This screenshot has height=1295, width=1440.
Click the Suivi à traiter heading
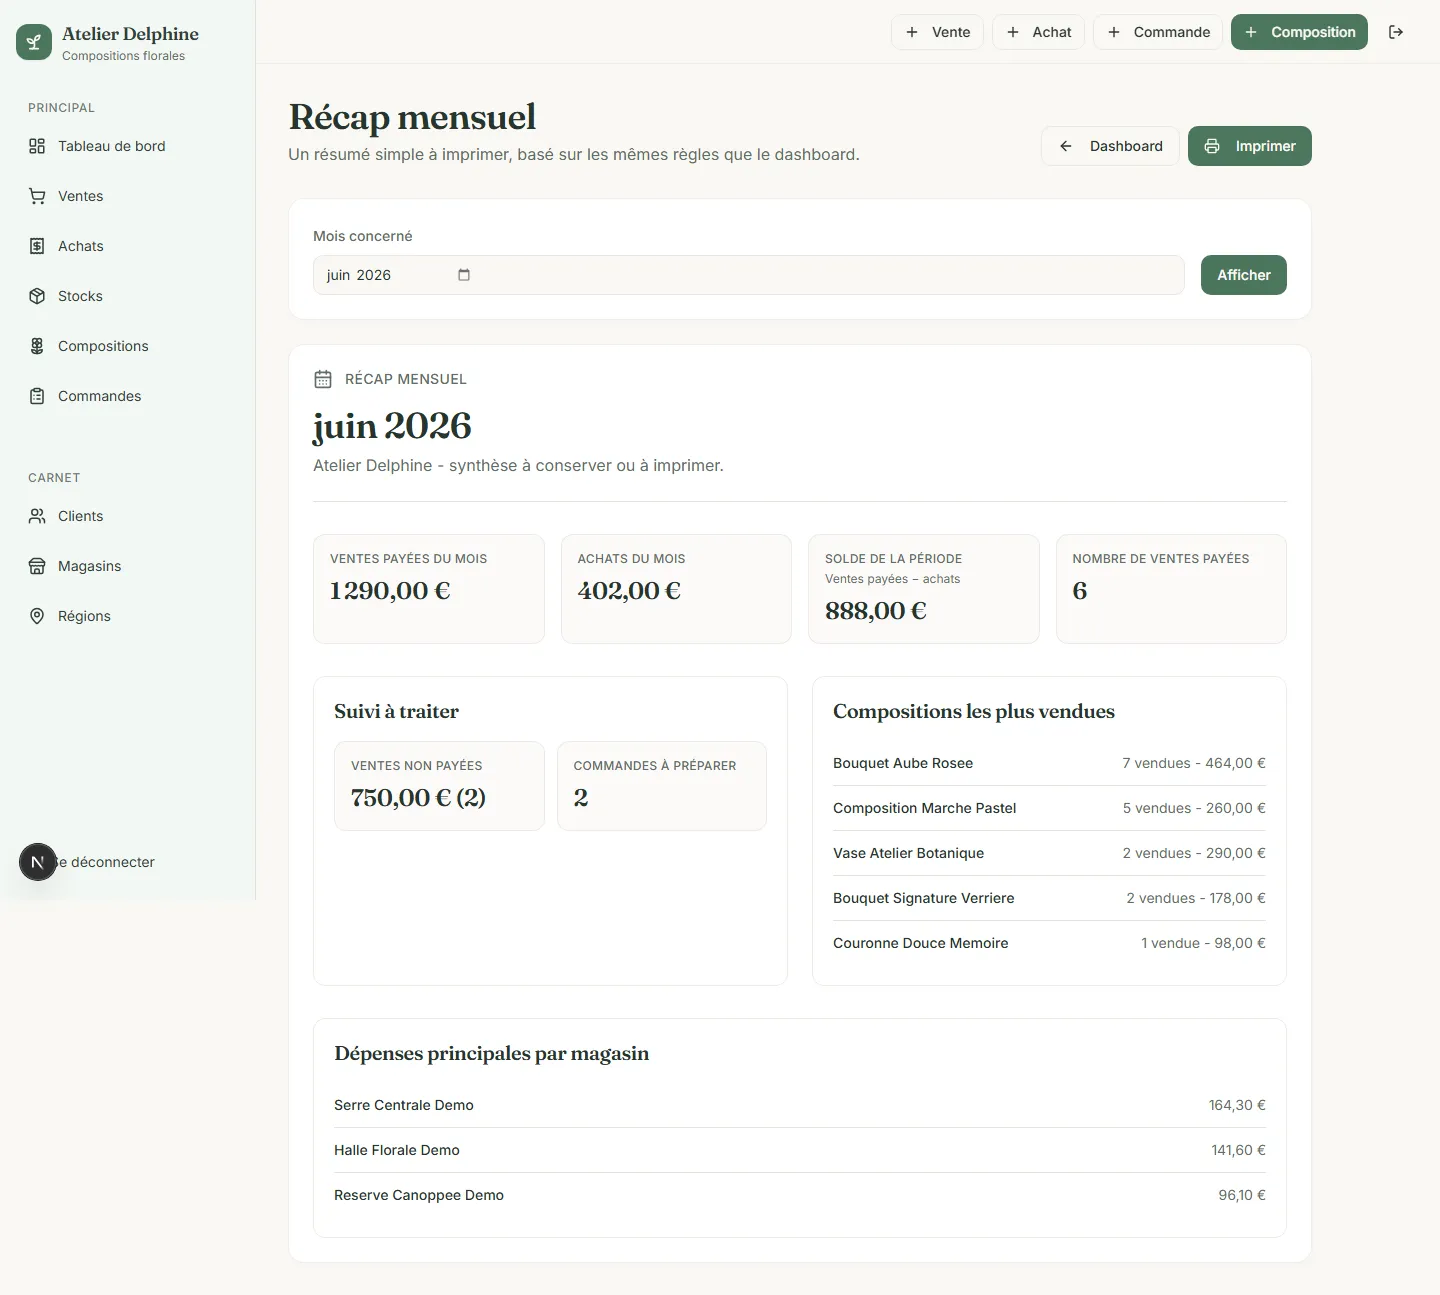[396, 711]
